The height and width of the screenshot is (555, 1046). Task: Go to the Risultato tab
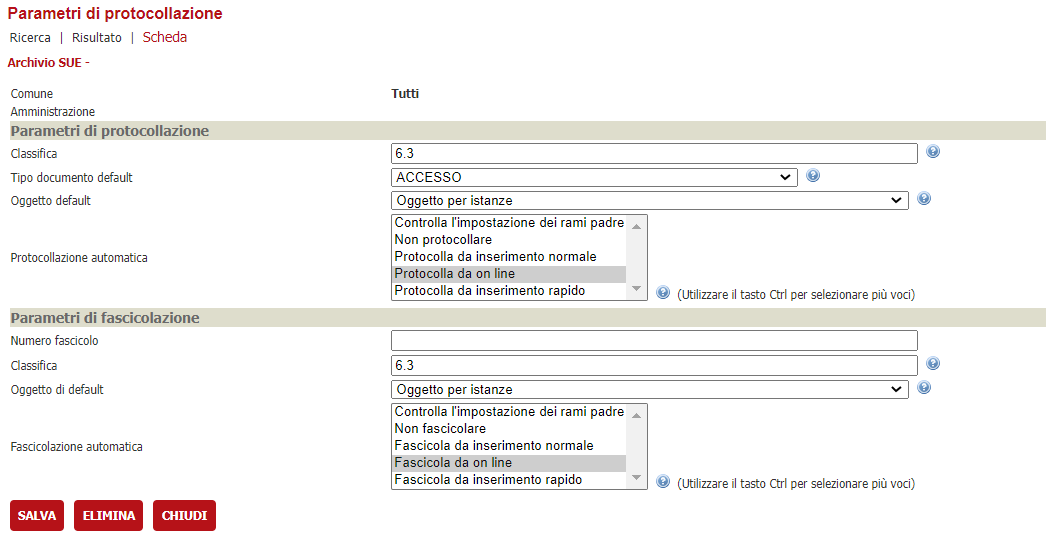point(97,38)
